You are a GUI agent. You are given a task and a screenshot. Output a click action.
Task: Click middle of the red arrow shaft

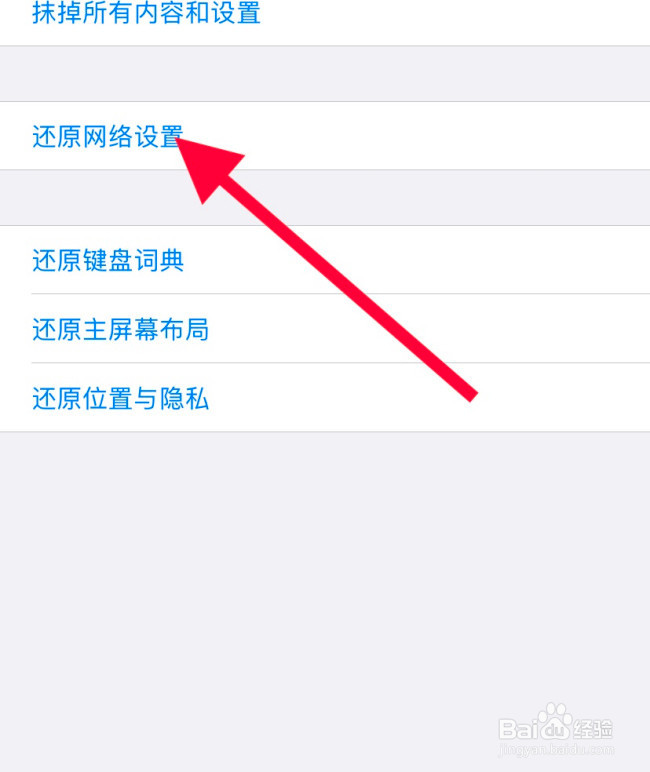point(345,286)
